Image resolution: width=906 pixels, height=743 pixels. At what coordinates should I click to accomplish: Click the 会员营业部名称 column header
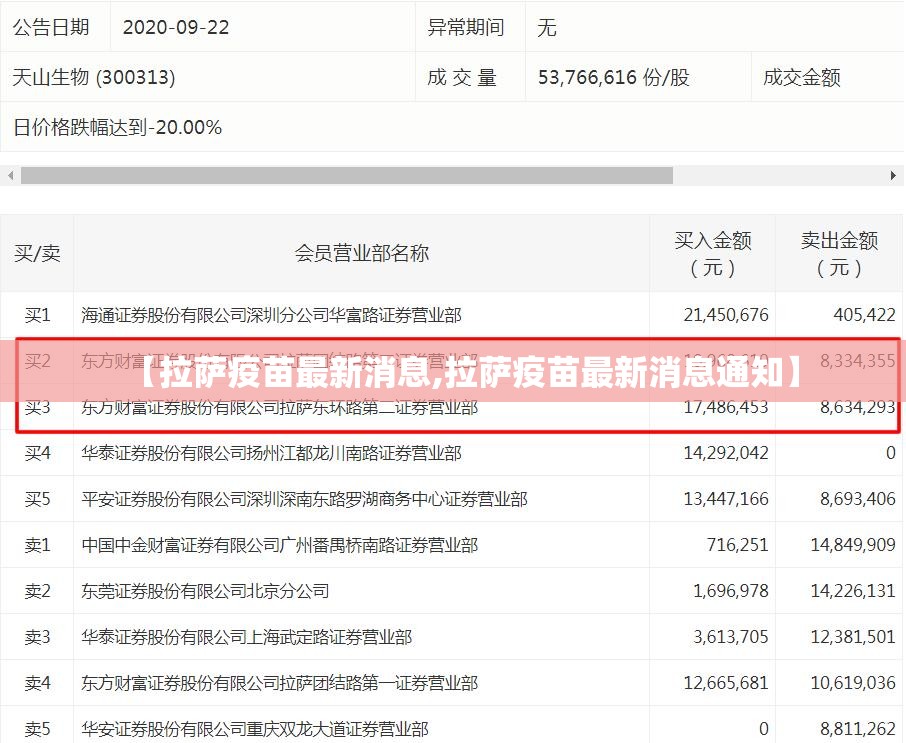362,253
